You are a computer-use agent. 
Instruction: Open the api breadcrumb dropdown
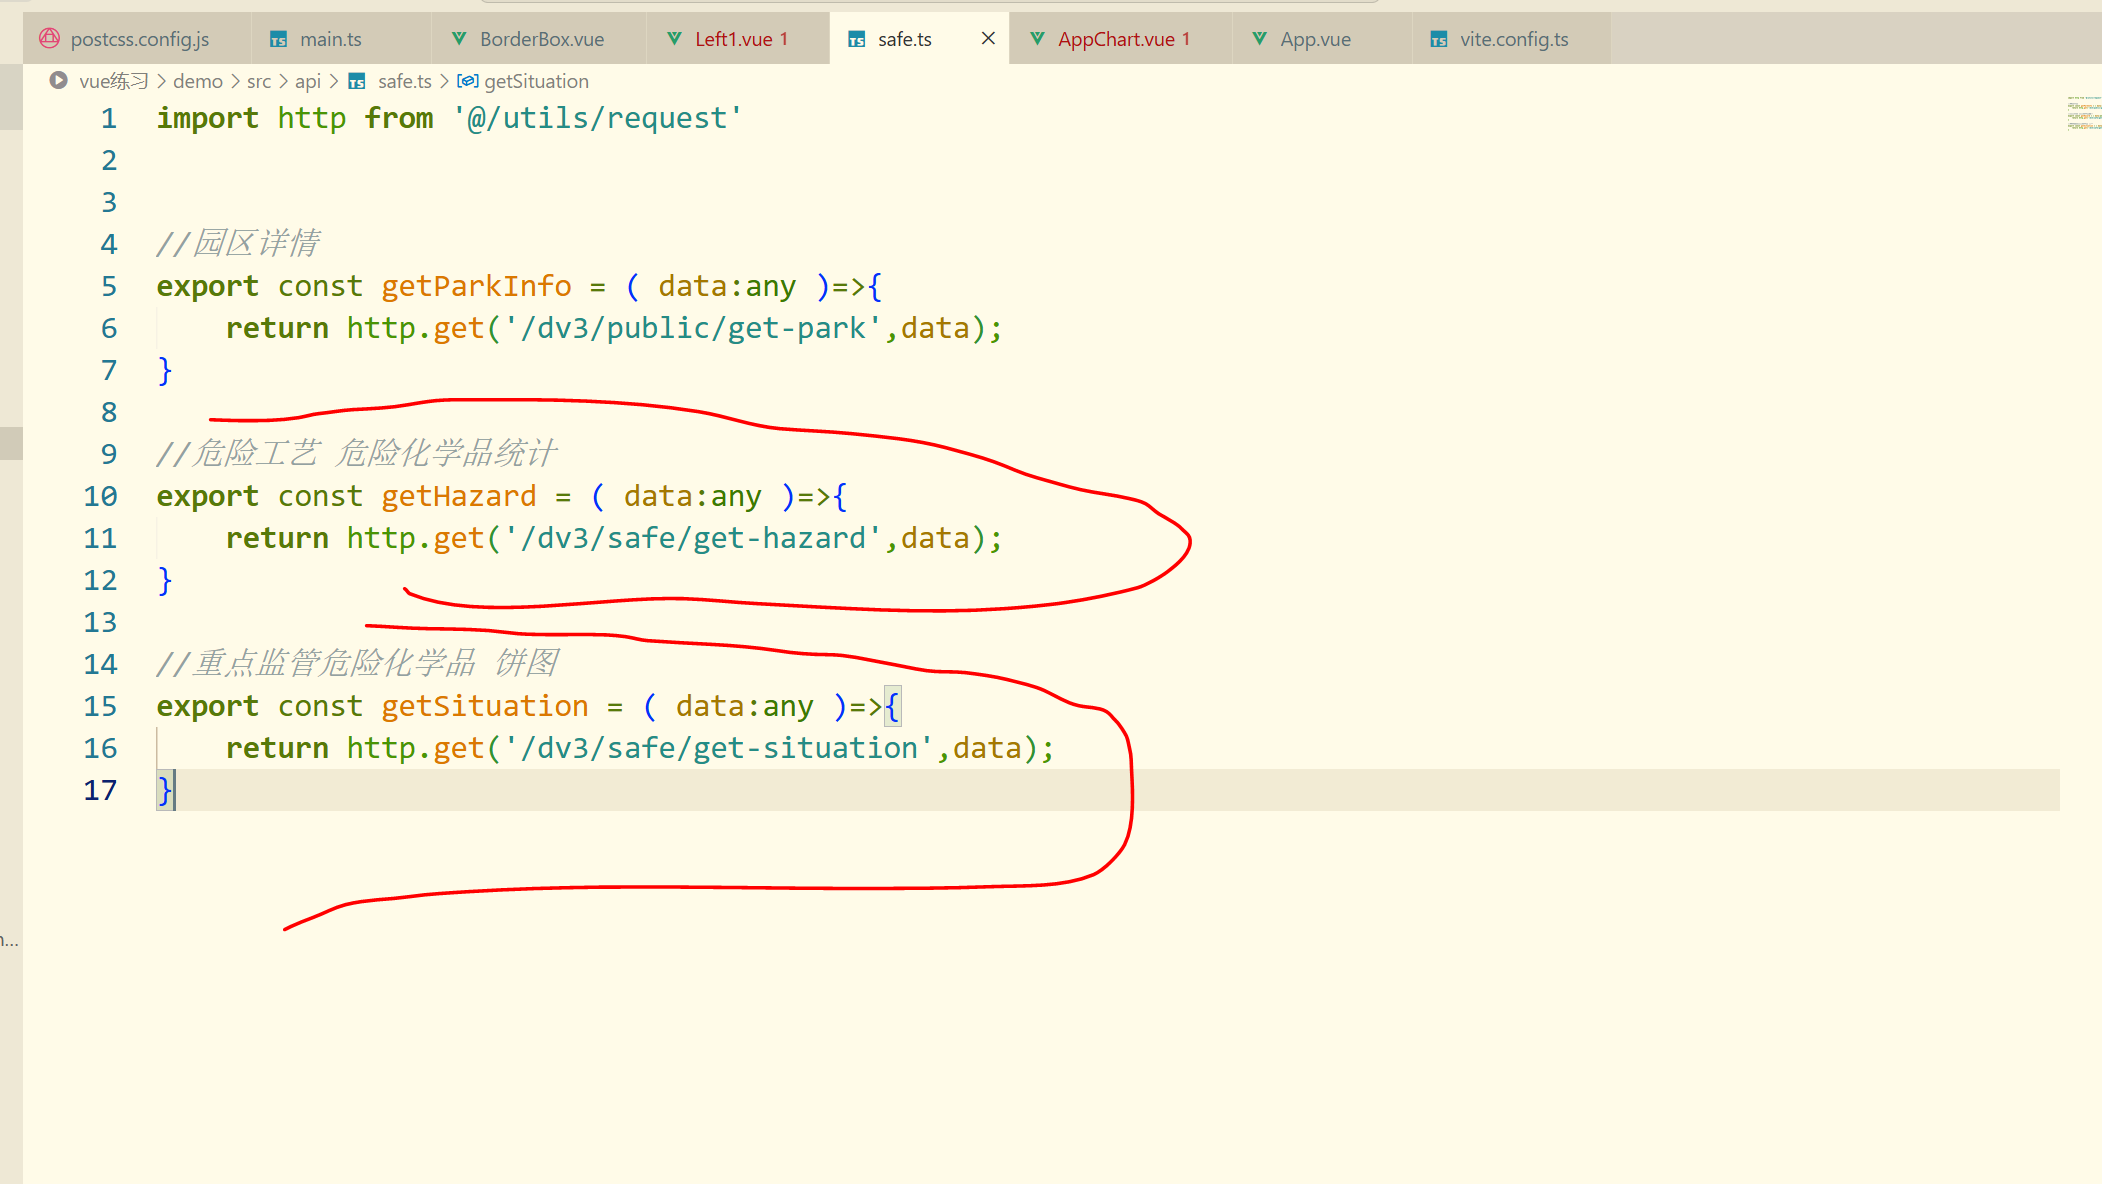pos(308,81)
